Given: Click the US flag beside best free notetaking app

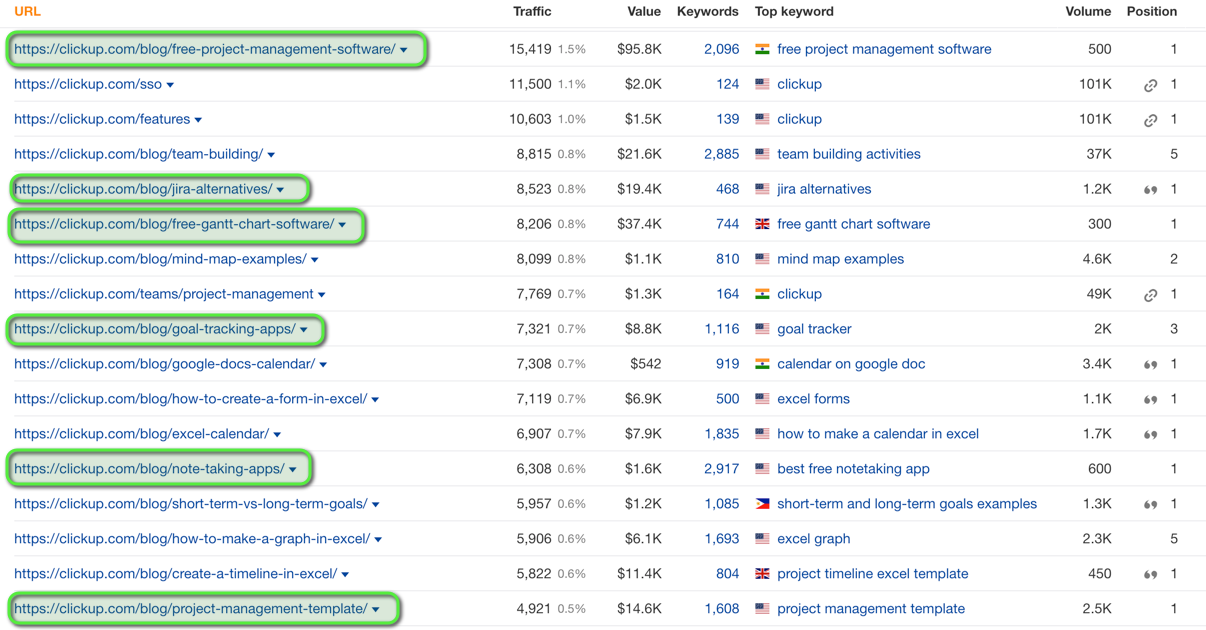Looking at the screenshot, I should (762, 469).
